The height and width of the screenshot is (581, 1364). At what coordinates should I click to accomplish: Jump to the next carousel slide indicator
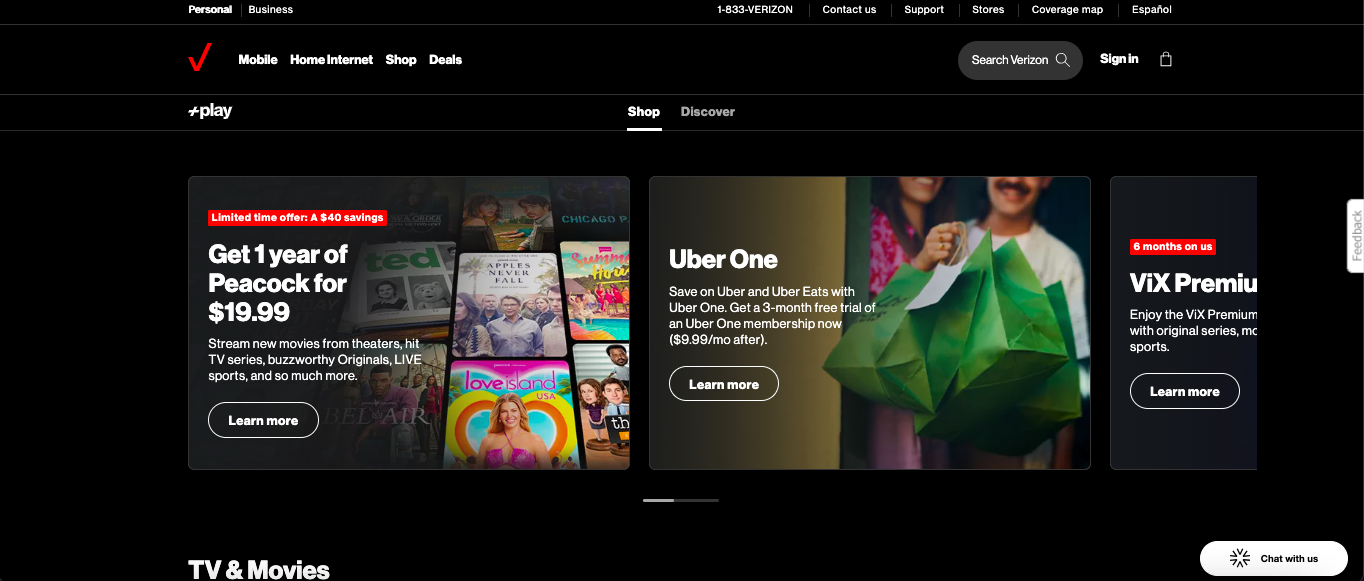(x=696, y=500)
